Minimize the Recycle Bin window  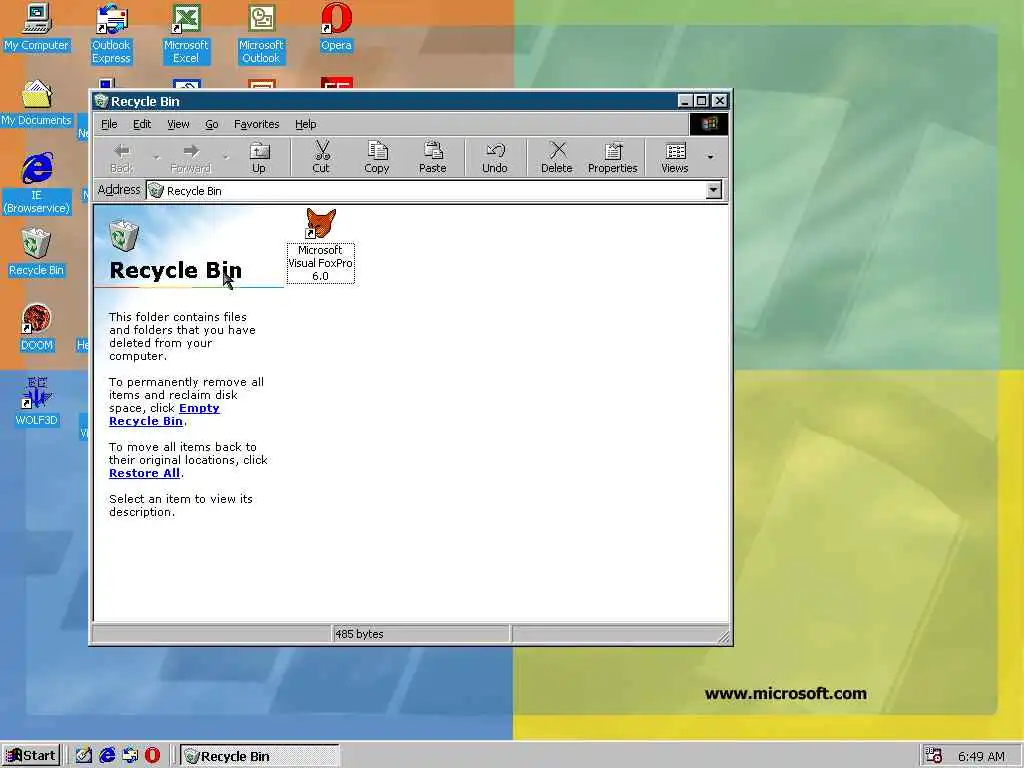684,101
